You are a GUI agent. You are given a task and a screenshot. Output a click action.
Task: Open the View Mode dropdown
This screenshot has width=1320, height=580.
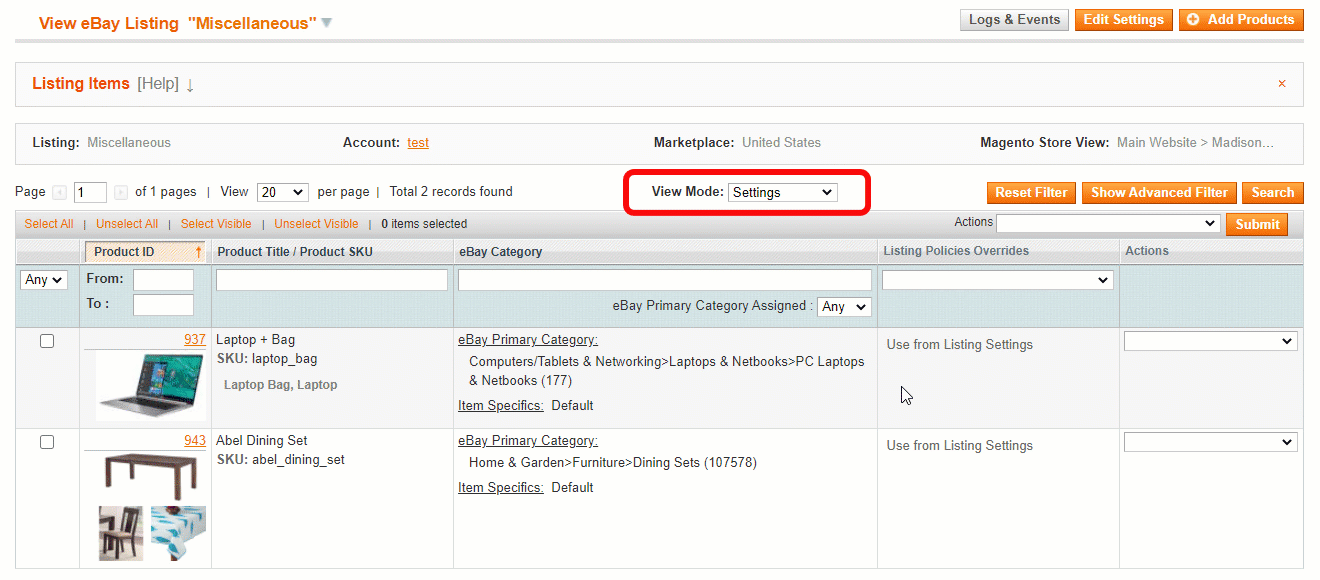coord(782,191)
